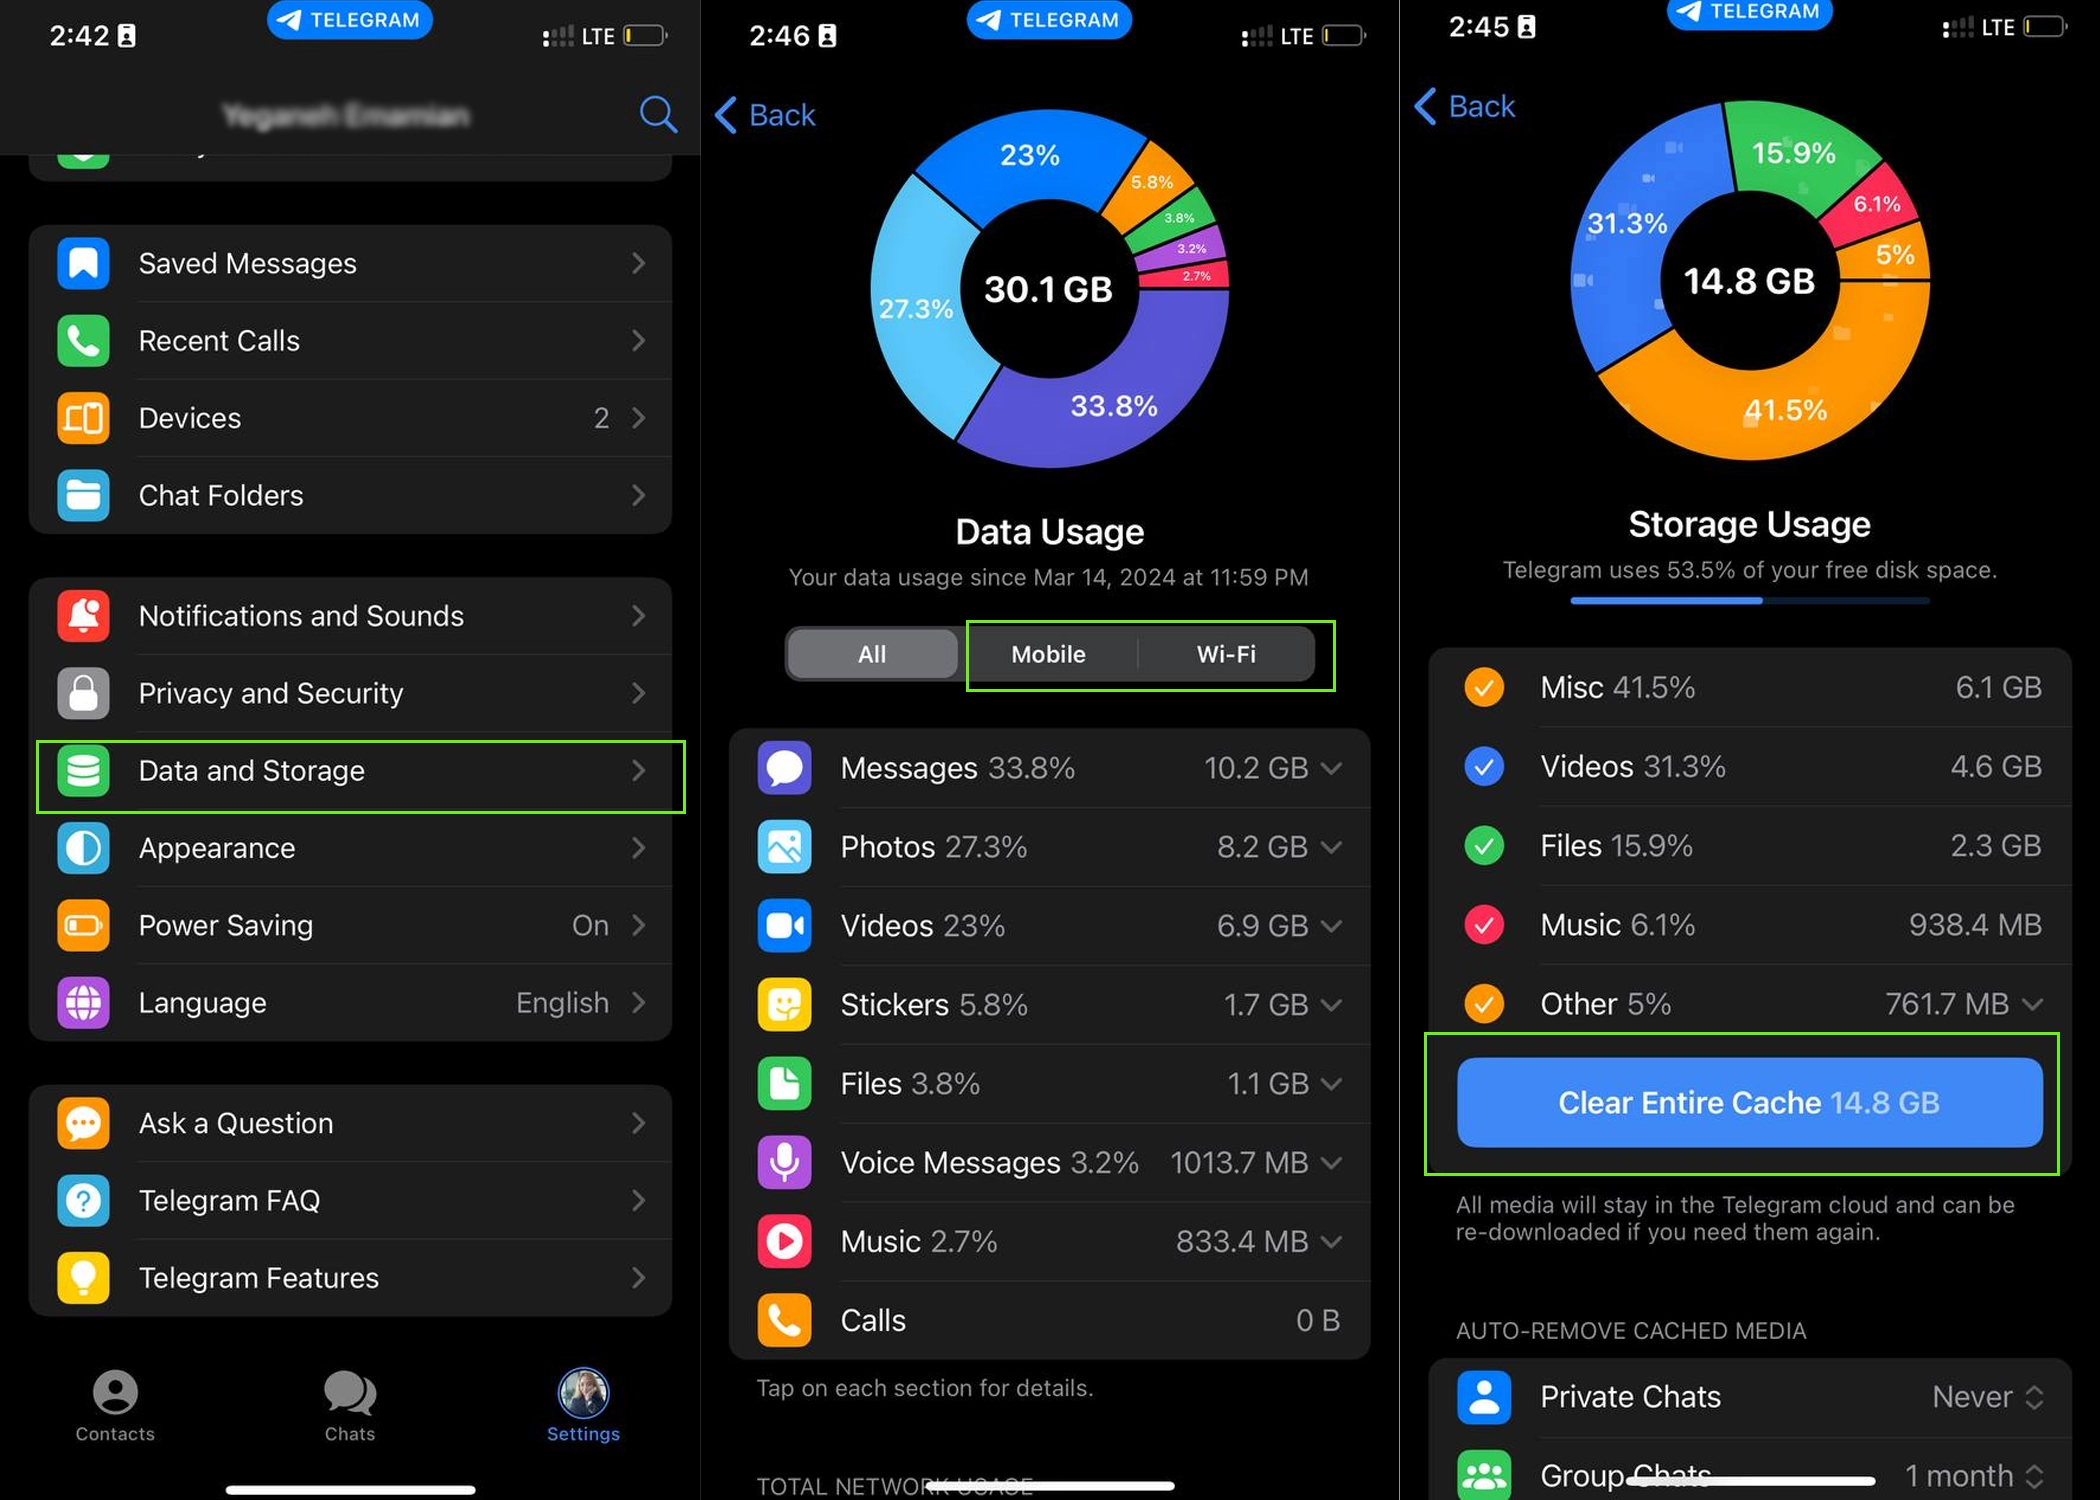
Task: Select the Wi-Fi data usage tab
Action: (1227, 653)
